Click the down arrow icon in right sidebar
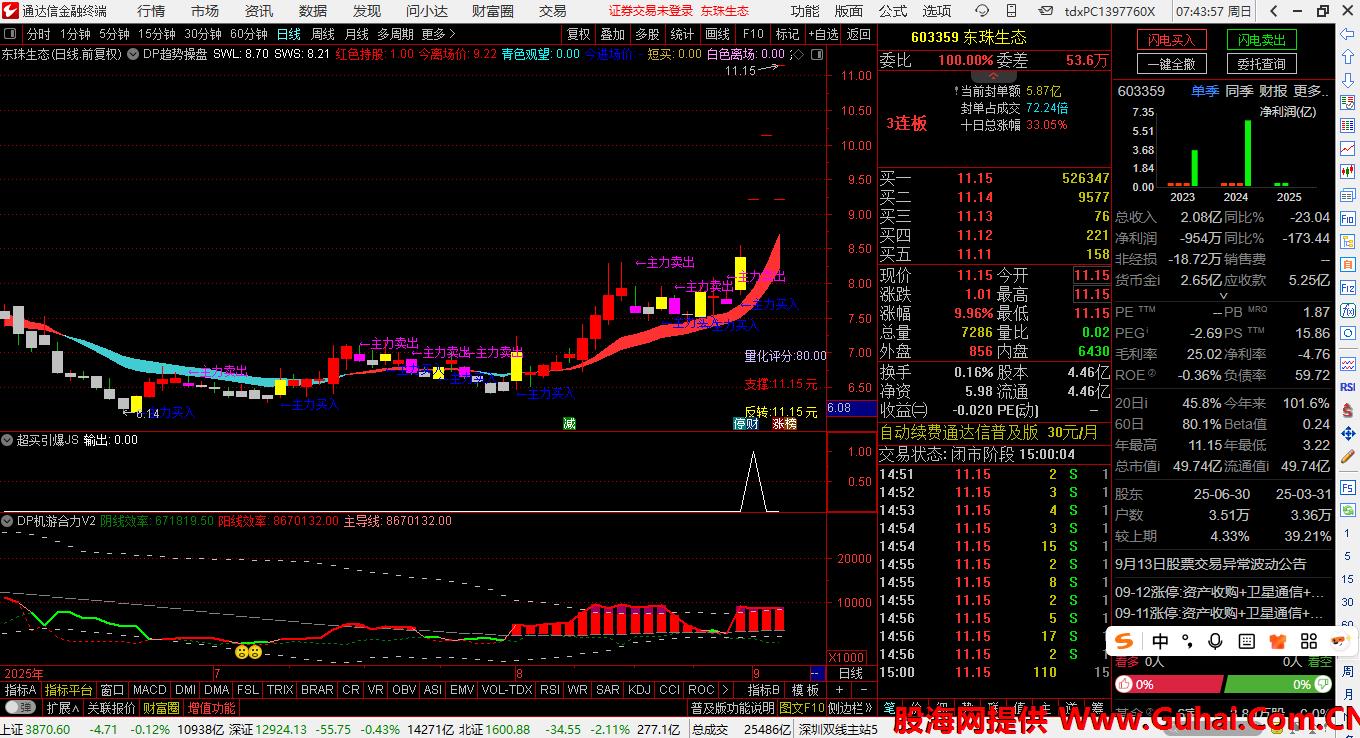1360x738 pixels. (x=1346, y=80)
